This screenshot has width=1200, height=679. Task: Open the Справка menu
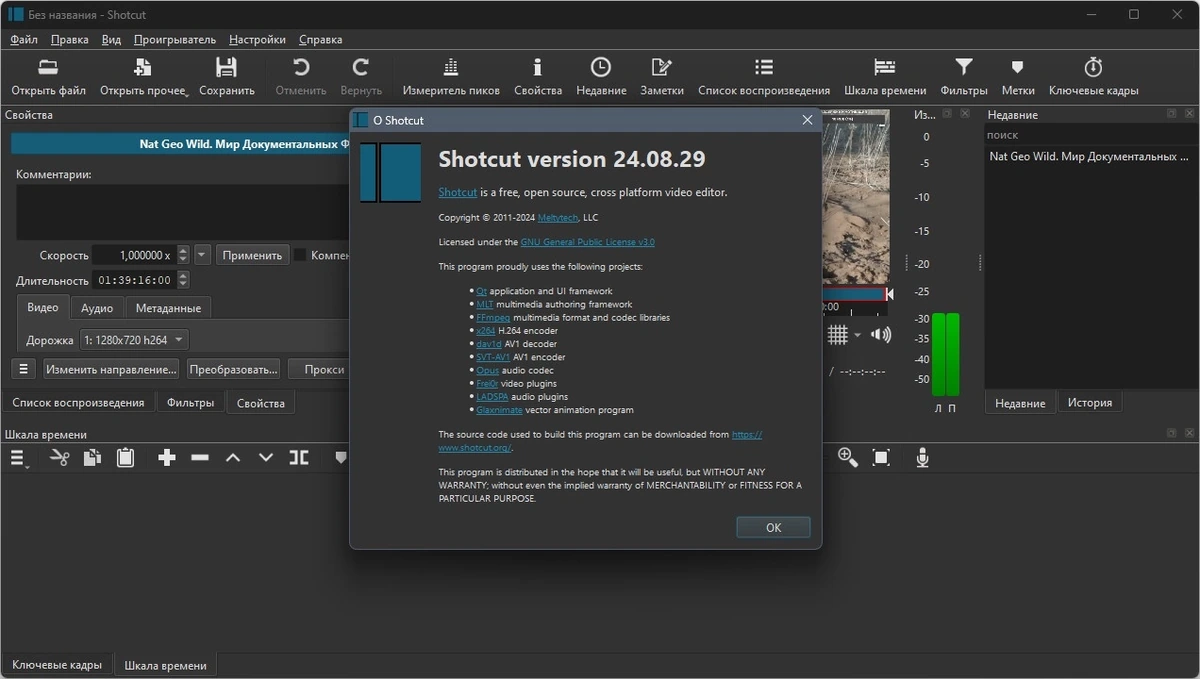pos(321,40)
